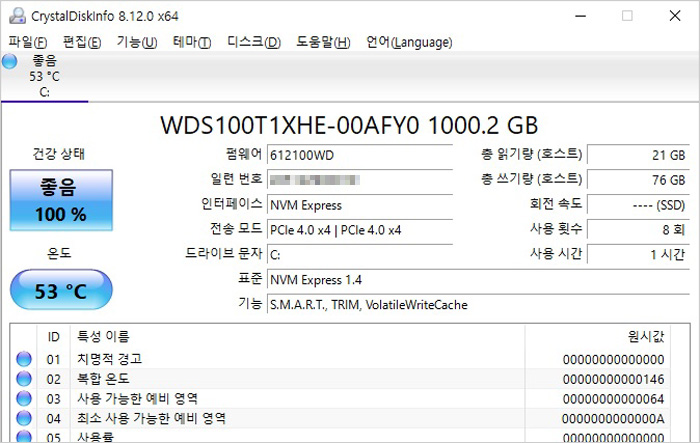The image size is (700, 443).
Task: Click the ID column header
Action: coord(54,337)
